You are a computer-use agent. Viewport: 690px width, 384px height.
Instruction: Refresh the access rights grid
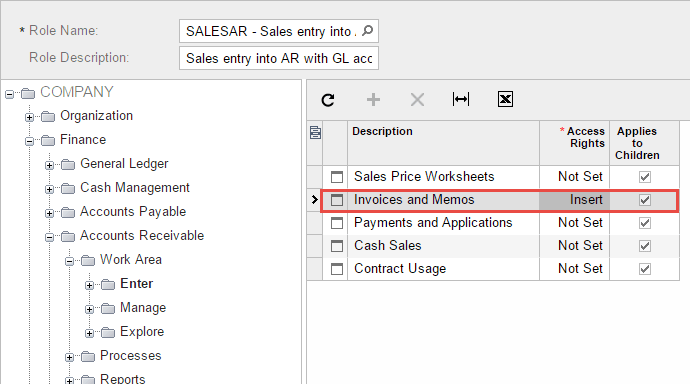click(x=328, y=100)
